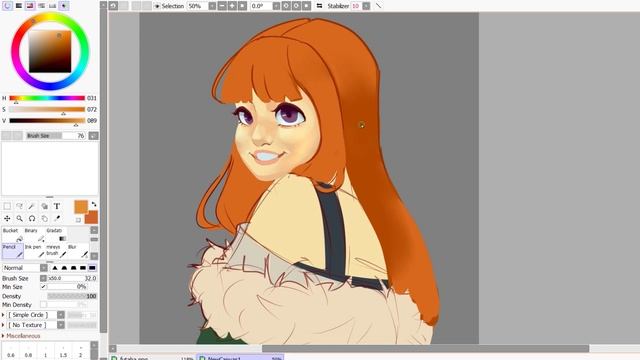Toggle the color wheel panel icon
The width and height of the screenshot is (640, 360).
click(x=7, y=6)
